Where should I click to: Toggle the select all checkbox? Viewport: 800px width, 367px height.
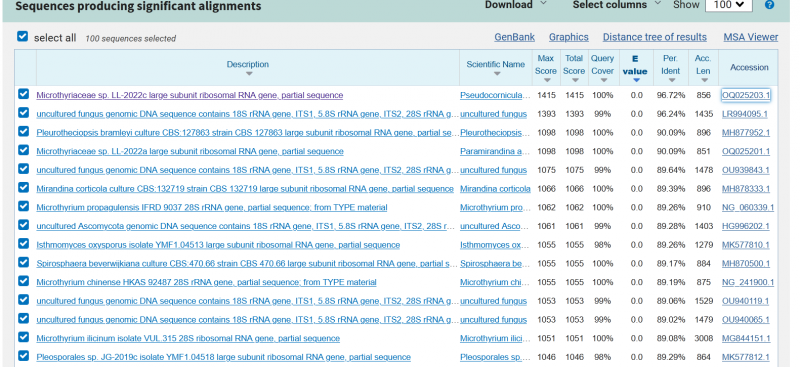(22, 36)
